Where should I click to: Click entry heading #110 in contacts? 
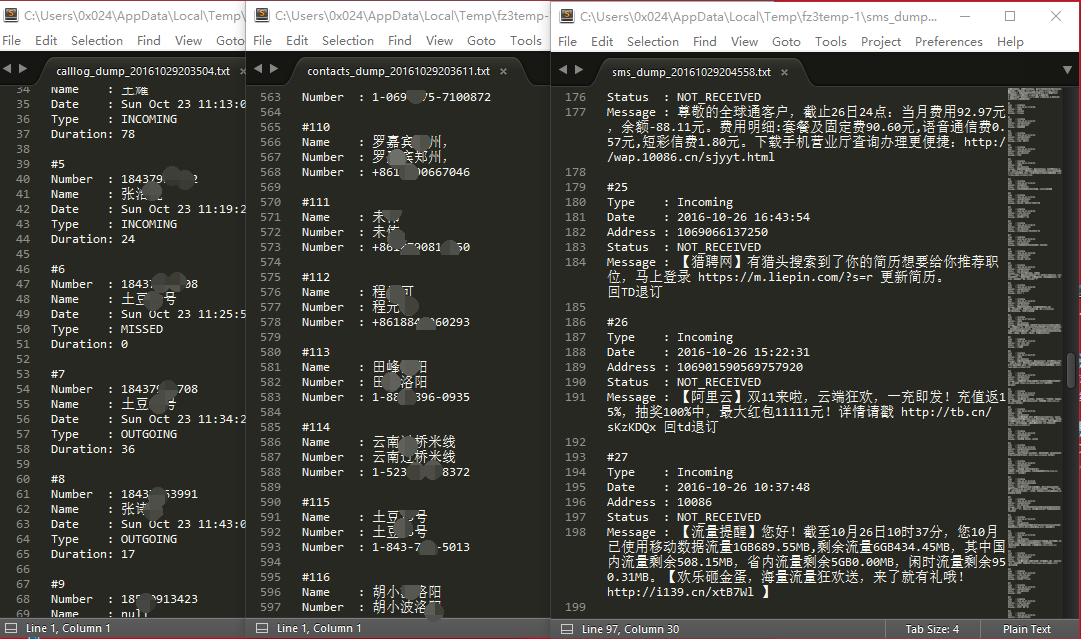click(316, 127)
